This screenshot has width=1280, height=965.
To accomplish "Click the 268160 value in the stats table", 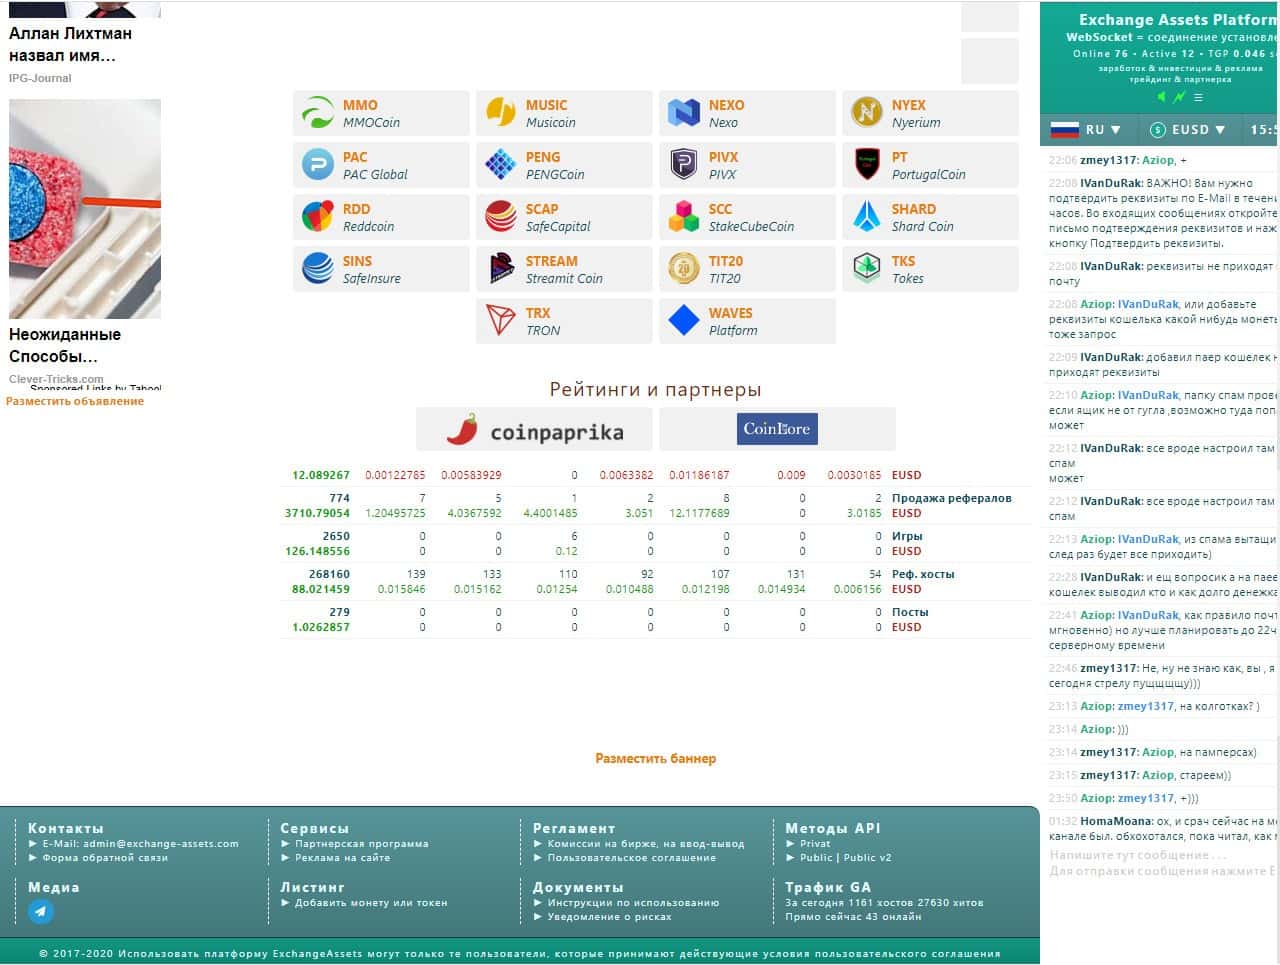I will pyautogui.click(x=329, y=574).
